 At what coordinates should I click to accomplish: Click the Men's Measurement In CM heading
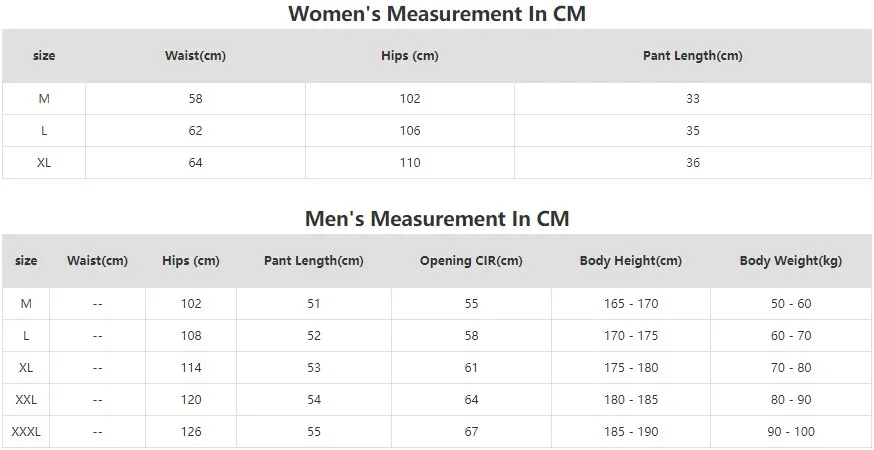[437, 219]
